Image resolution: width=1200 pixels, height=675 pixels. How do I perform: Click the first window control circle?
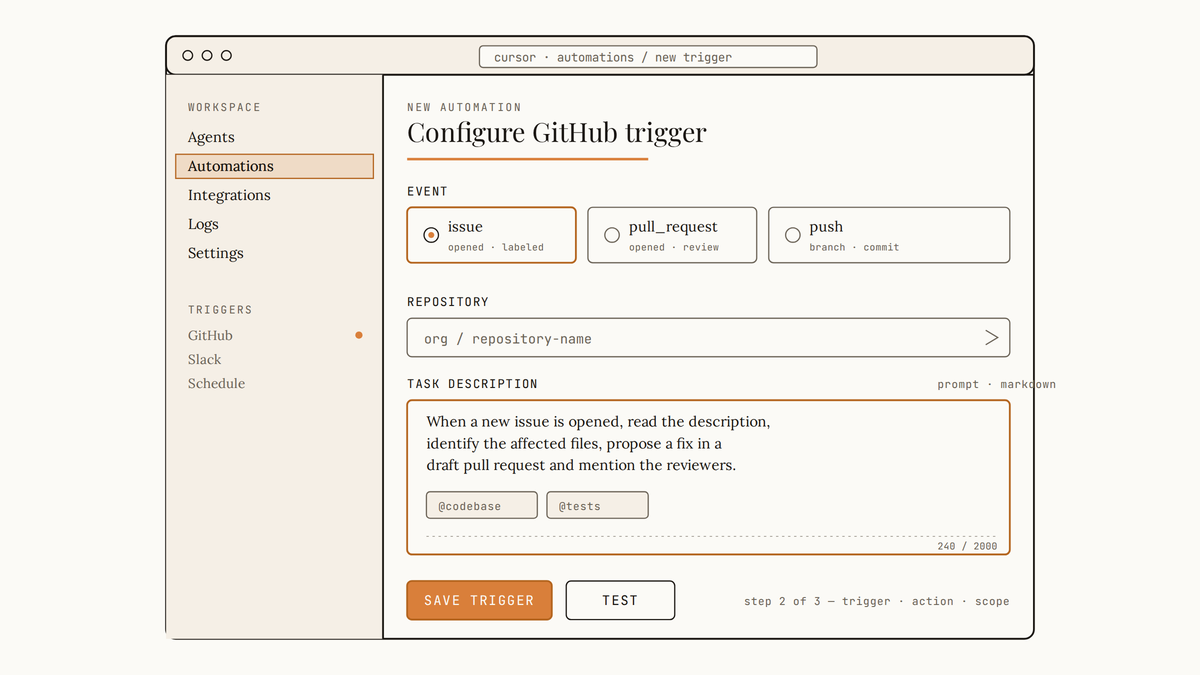(188, 56)
